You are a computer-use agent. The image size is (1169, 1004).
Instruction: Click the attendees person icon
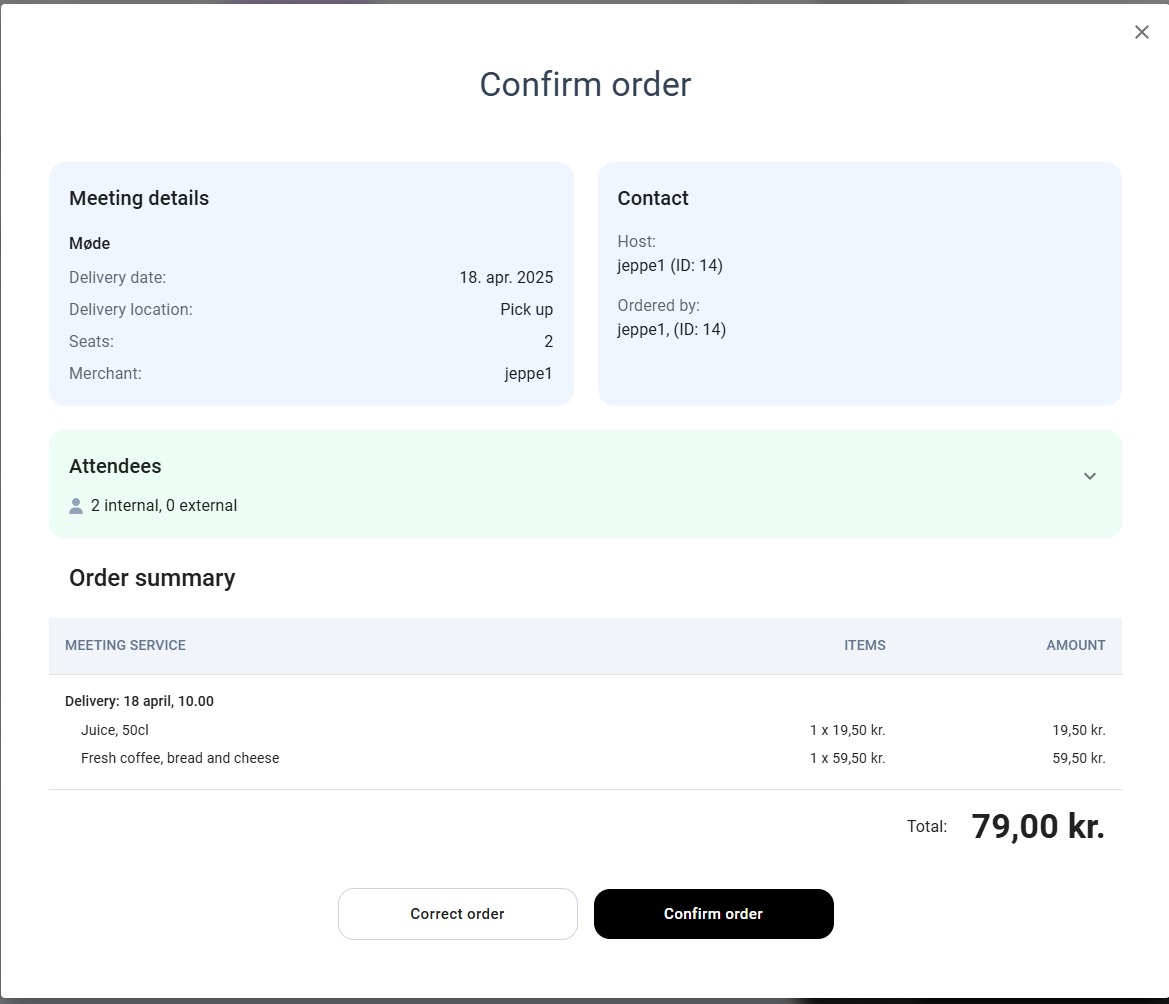pos(76,506)
